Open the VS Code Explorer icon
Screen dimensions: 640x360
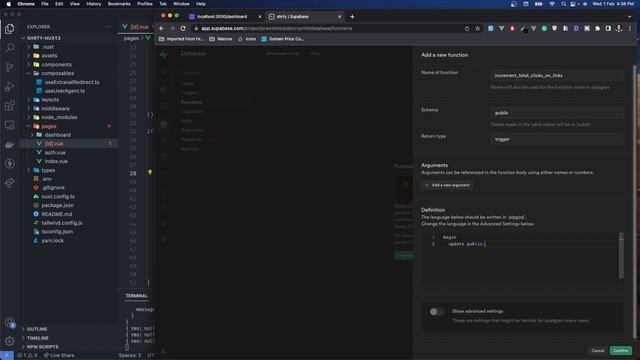coord(9,29)
